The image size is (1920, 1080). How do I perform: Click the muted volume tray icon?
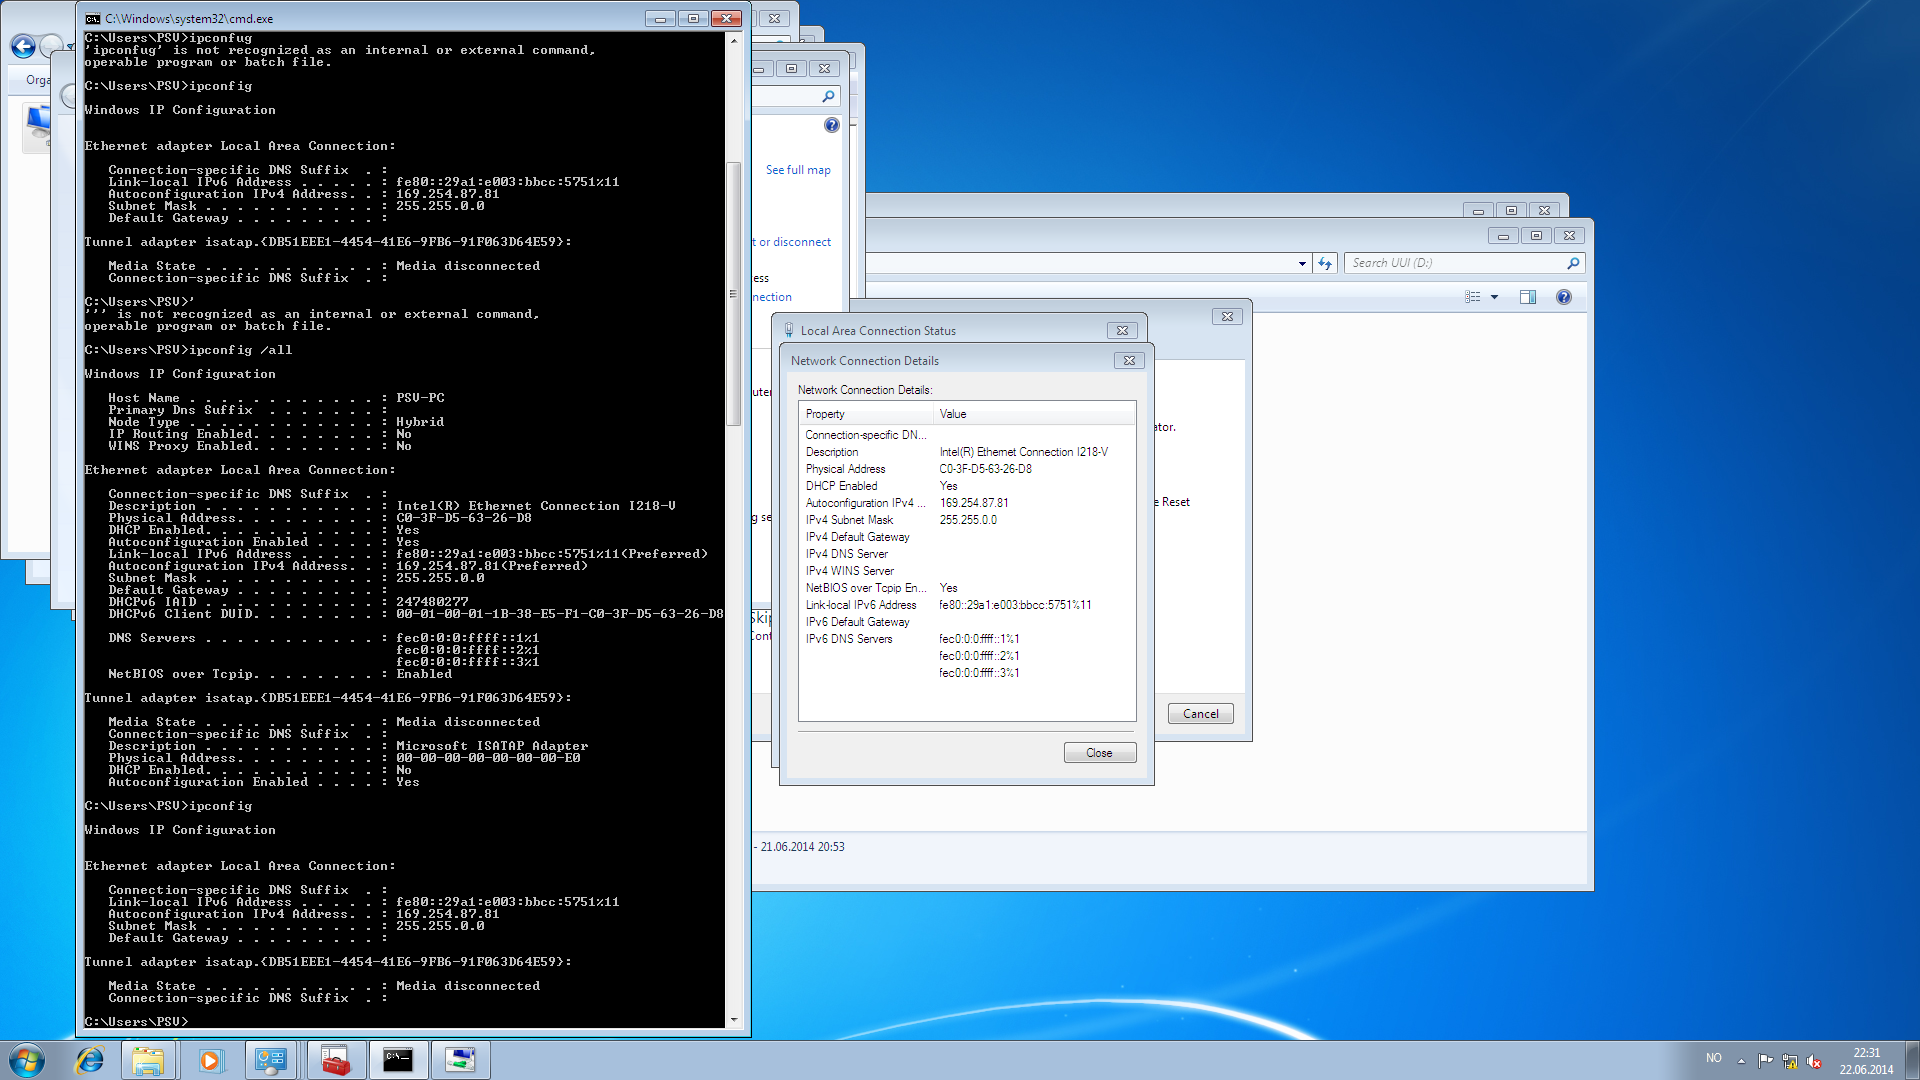(x=1814, y=1061)
